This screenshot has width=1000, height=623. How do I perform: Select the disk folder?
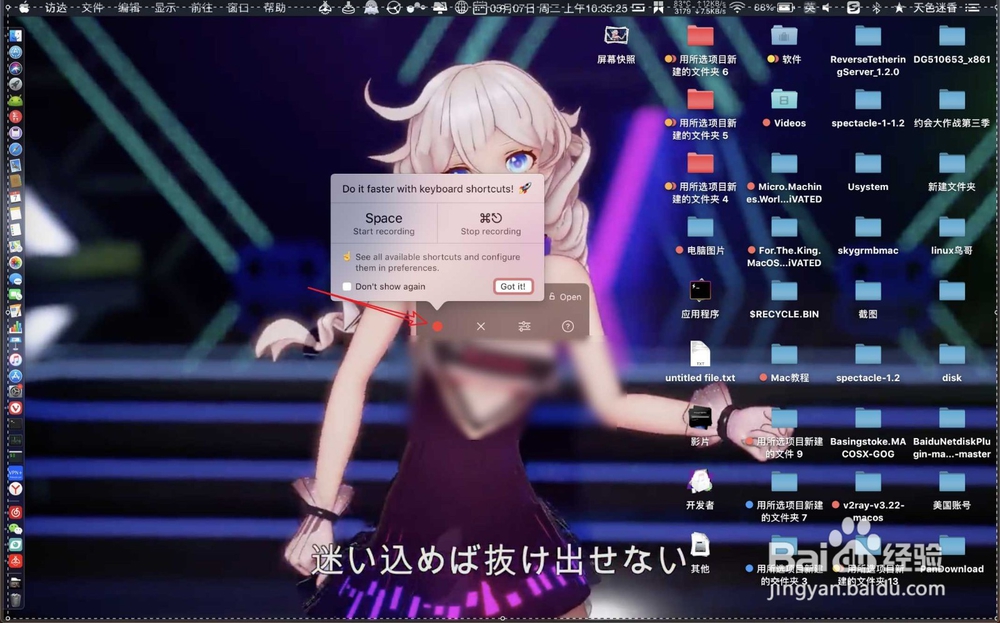[x=952, y=355]
